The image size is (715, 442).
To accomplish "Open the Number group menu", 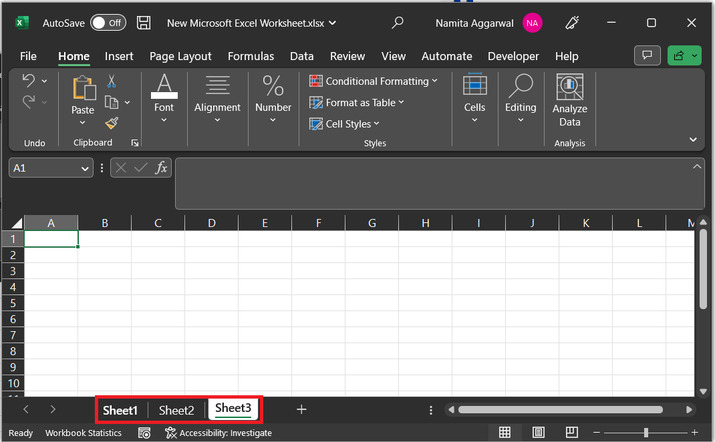I will coord(273,98).
